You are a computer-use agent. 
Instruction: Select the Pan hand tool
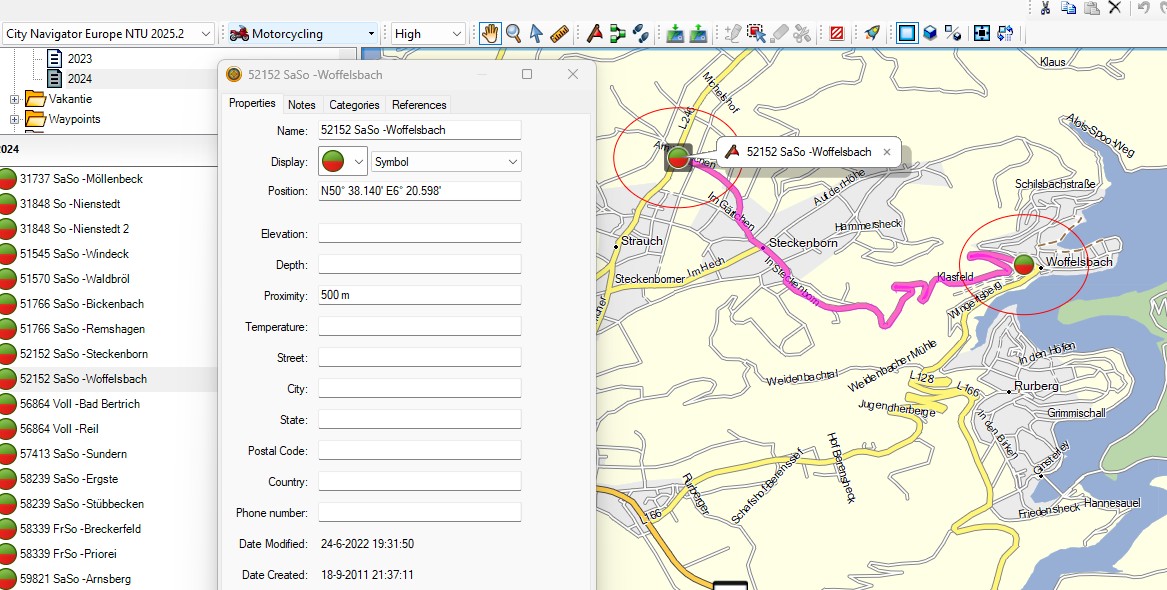[490, 33]
